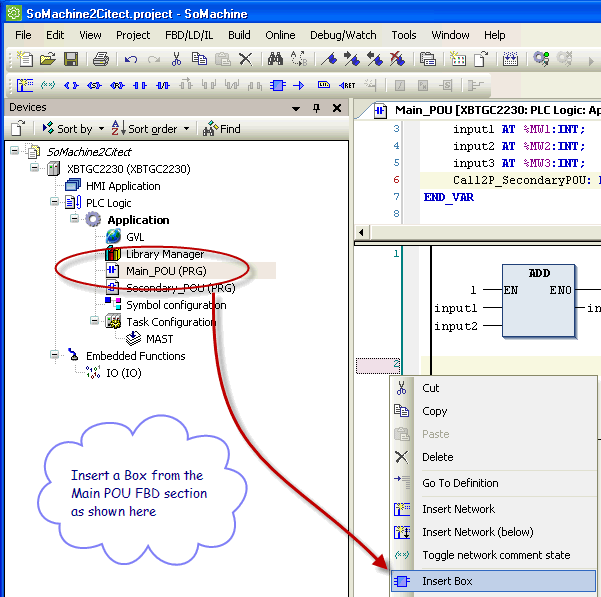
Task: Open the File menu
Action: click(23, 35)
